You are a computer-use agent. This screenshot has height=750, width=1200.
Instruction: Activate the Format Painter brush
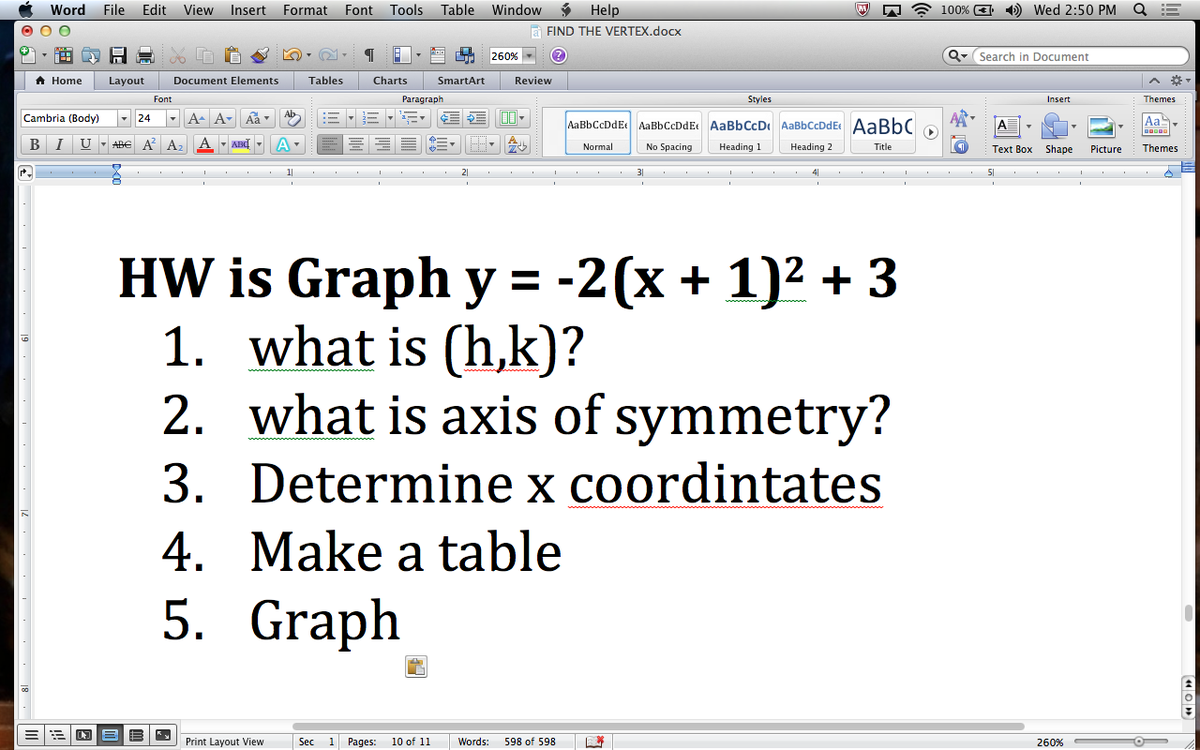click(x=261, y=56)
